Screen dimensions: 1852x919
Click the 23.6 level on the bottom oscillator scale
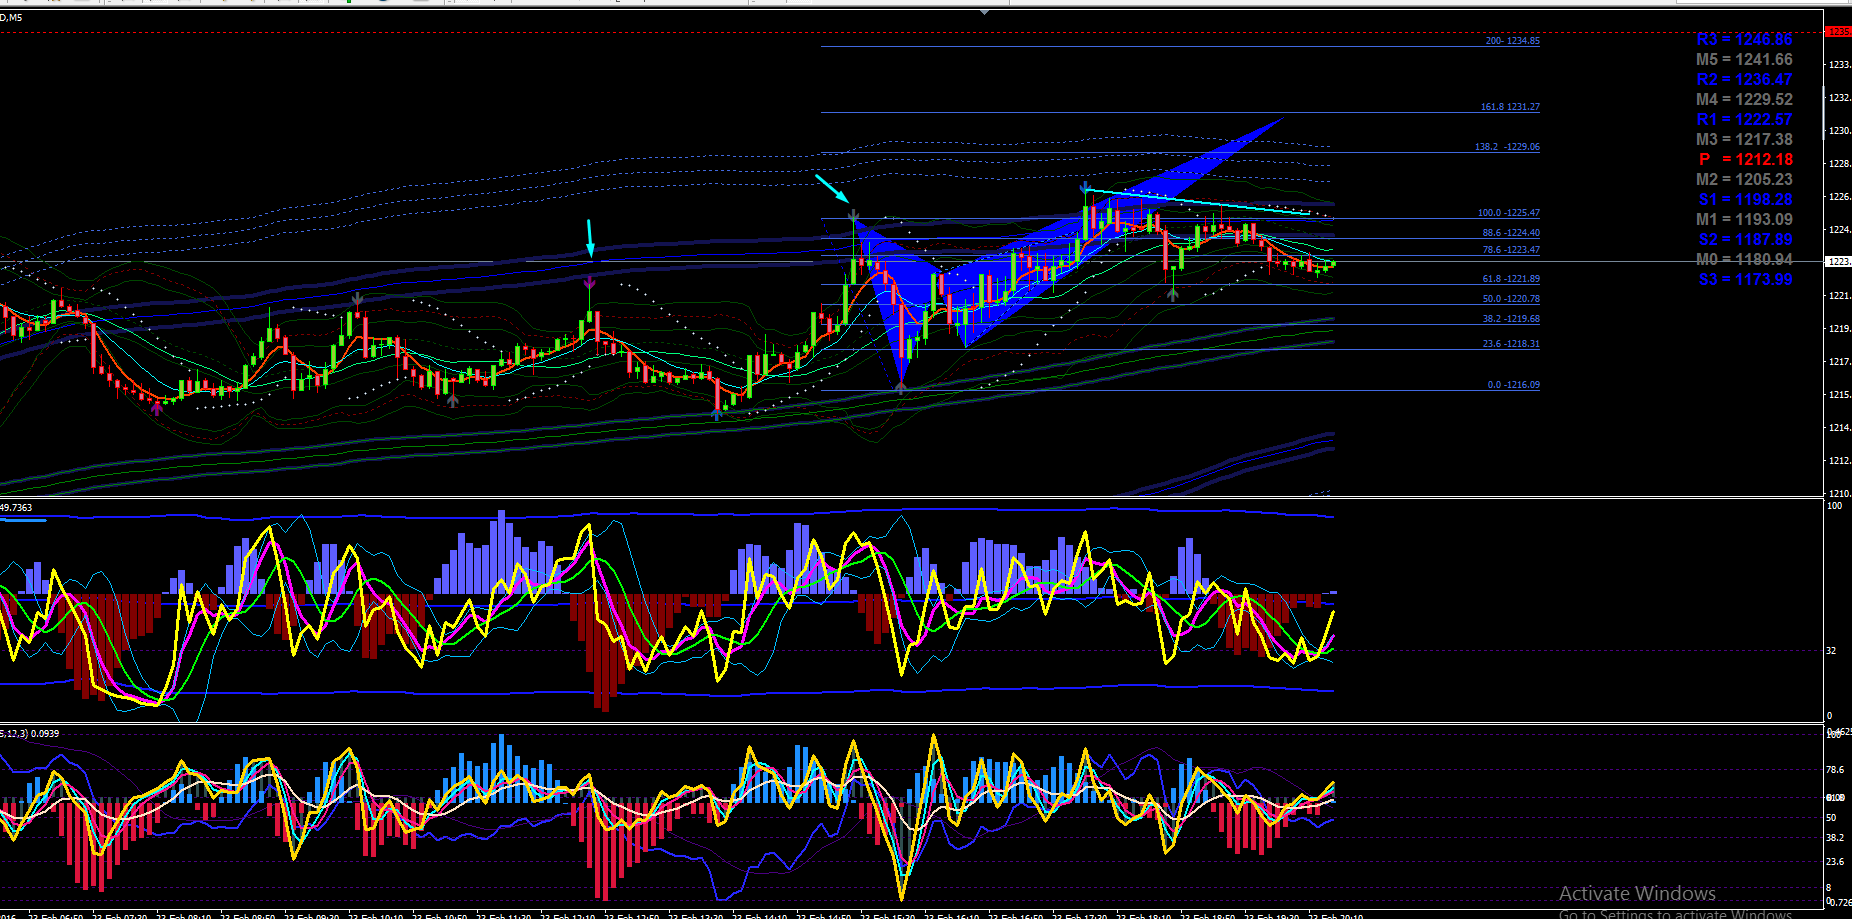coord(1835,862)
